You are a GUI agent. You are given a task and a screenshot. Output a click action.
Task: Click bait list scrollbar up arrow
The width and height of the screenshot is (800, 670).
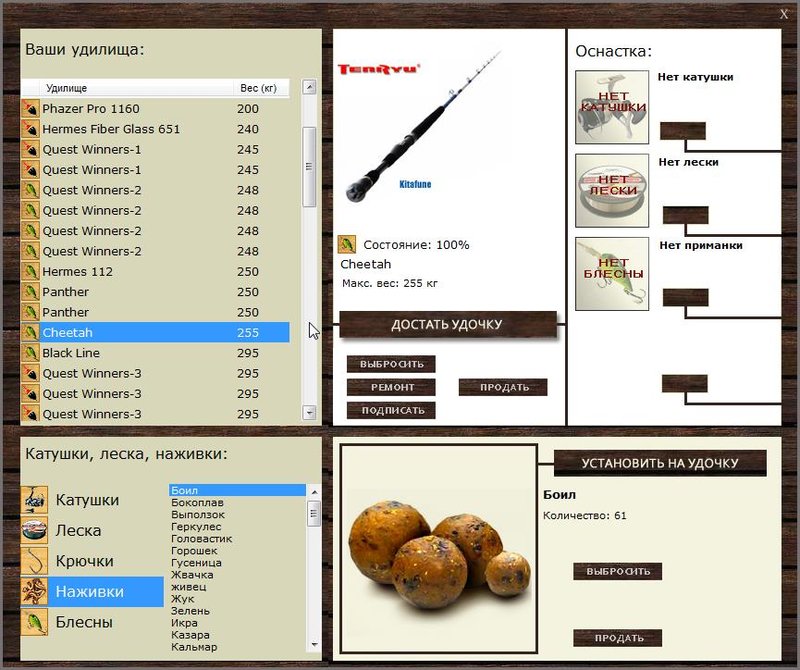pyautogui.click(x=314, y=492)
